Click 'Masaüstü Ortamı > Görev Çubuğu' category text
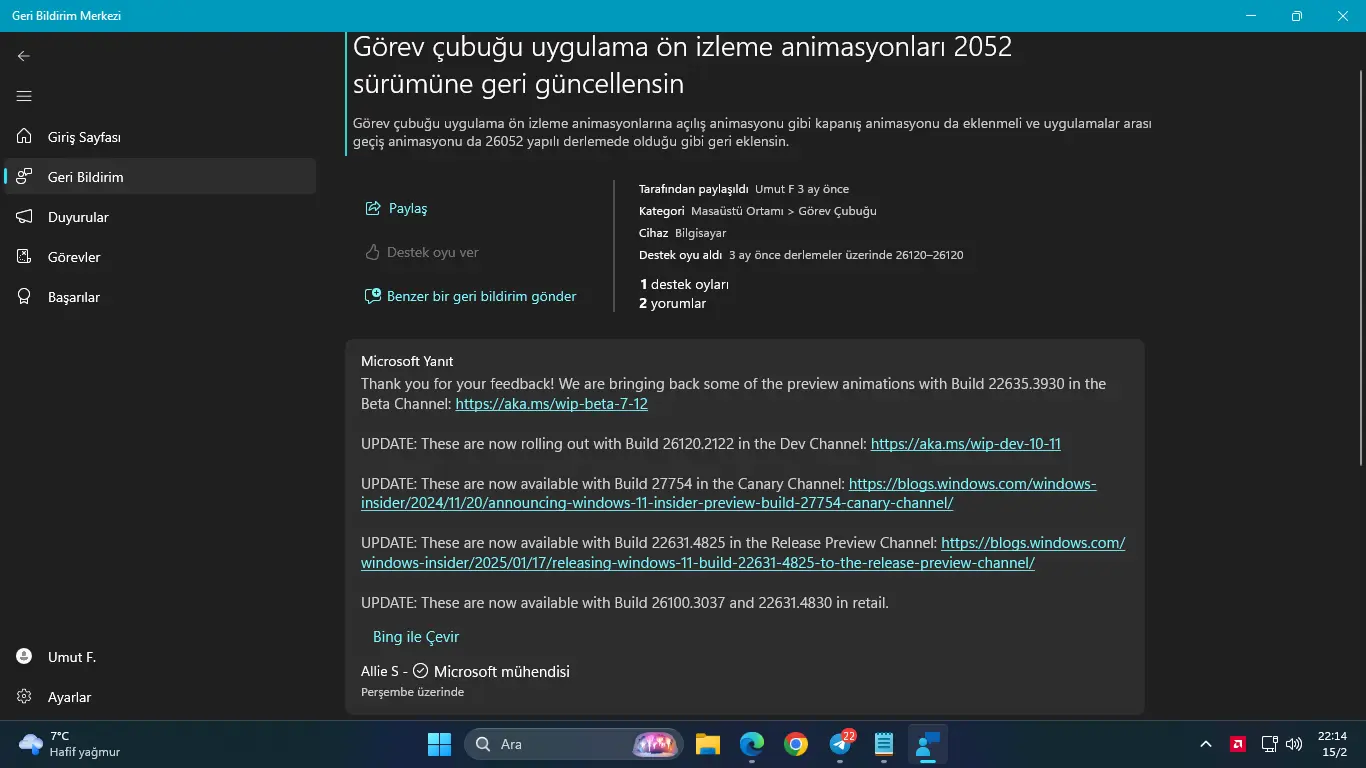Viewport: 1366px width, 768px height. pos(784,211)
